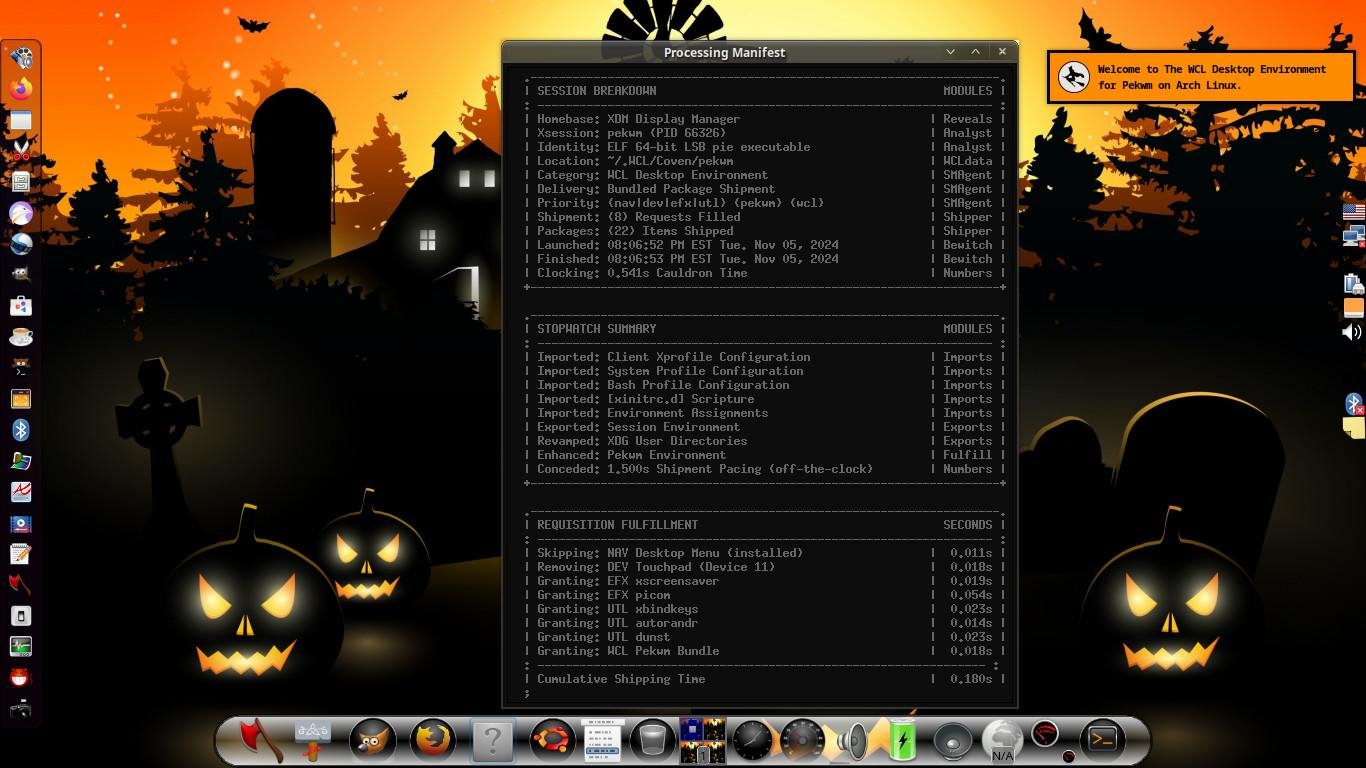
Task: Click the up arrow in Processing Manifest titlebar
Action: 976,52
